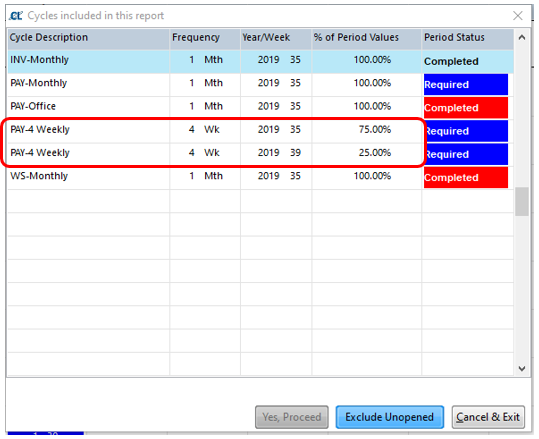The height and width of the screenshot is (439, 539).
Task: Click the Exclude Unopened button
Action: click(389, 417)
